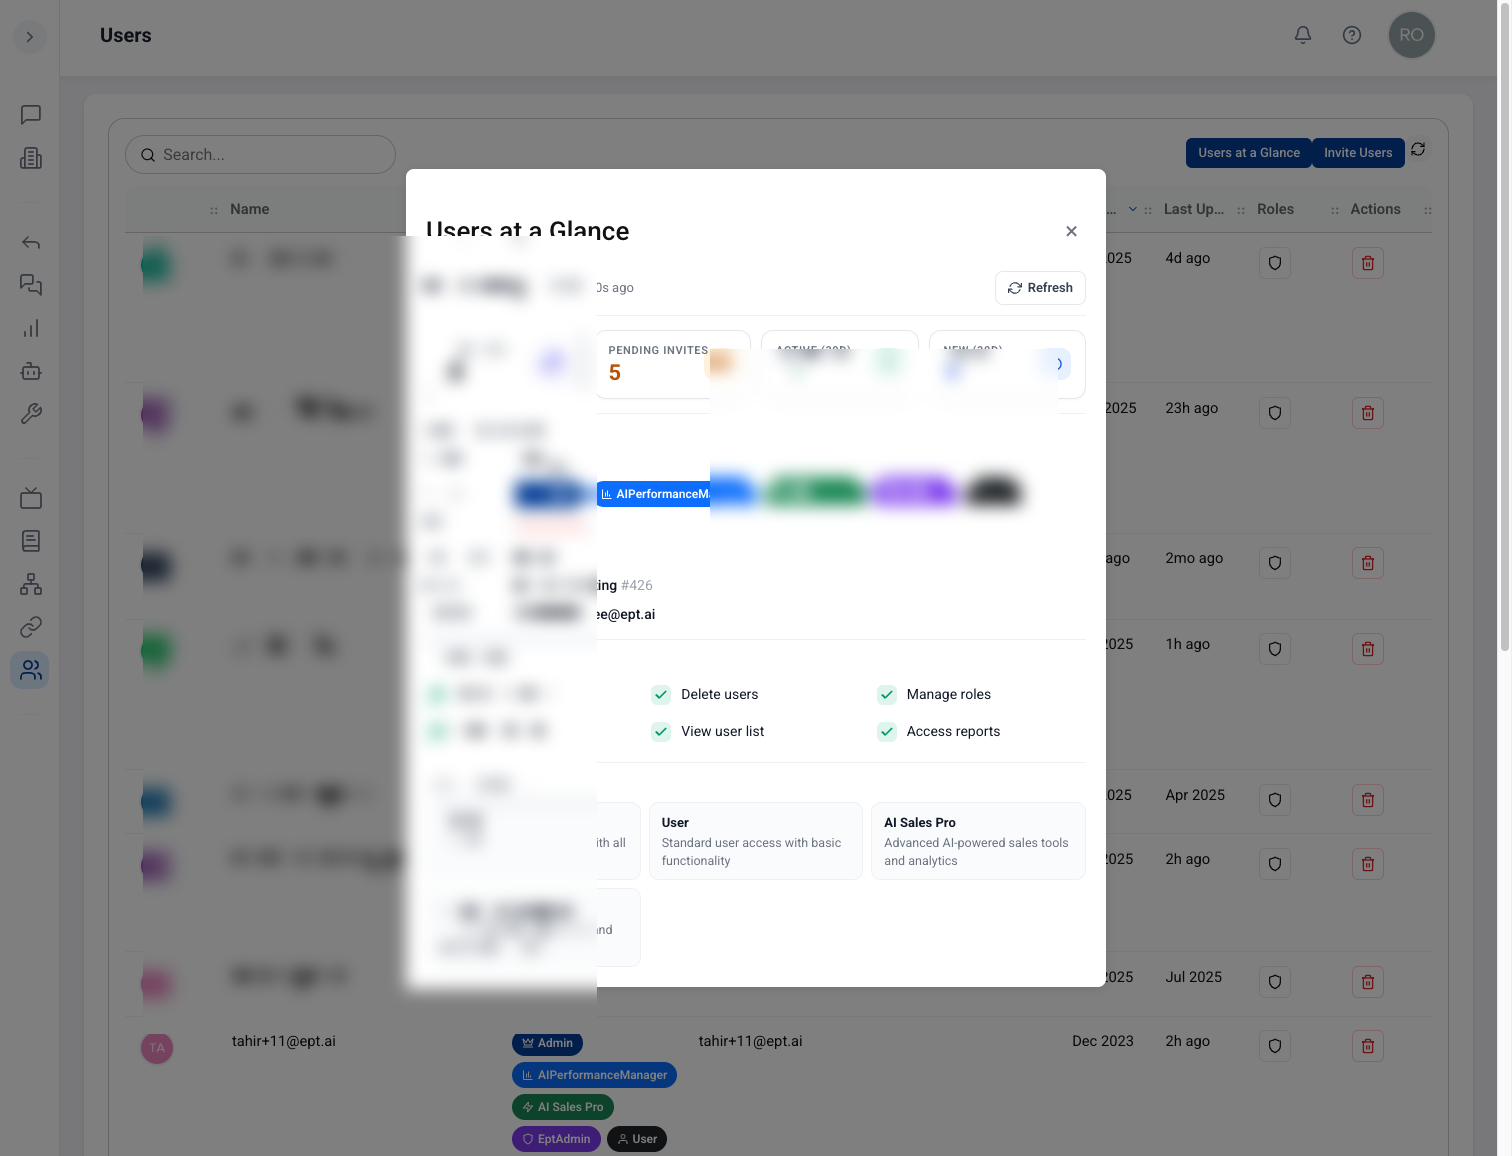Image resolution: width=1512 pixels, height=1156 pixels.
Task: Click AIPerformanceManager badge in tahir+11 row
Action: pos(594,1075)
